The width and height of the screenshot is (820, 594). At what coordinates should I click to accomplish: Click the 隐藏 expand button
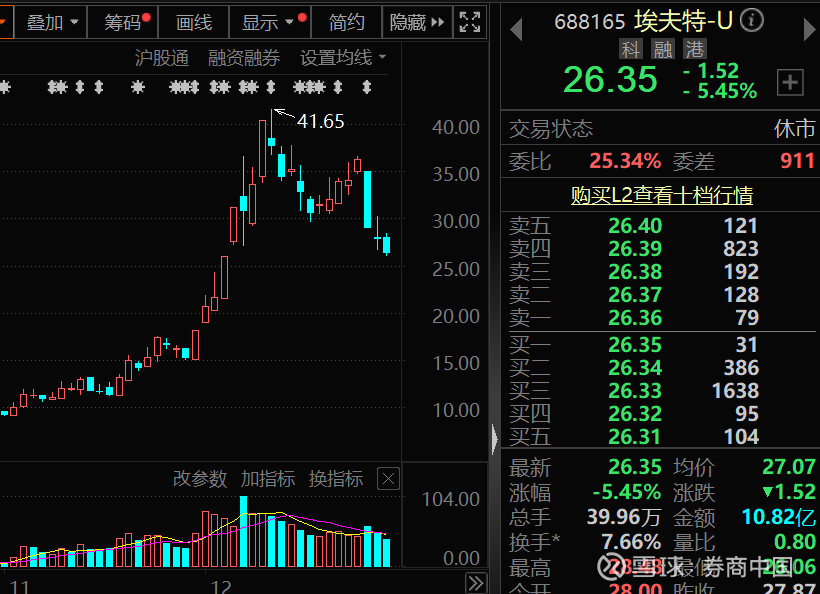click(x=417, y=22)
